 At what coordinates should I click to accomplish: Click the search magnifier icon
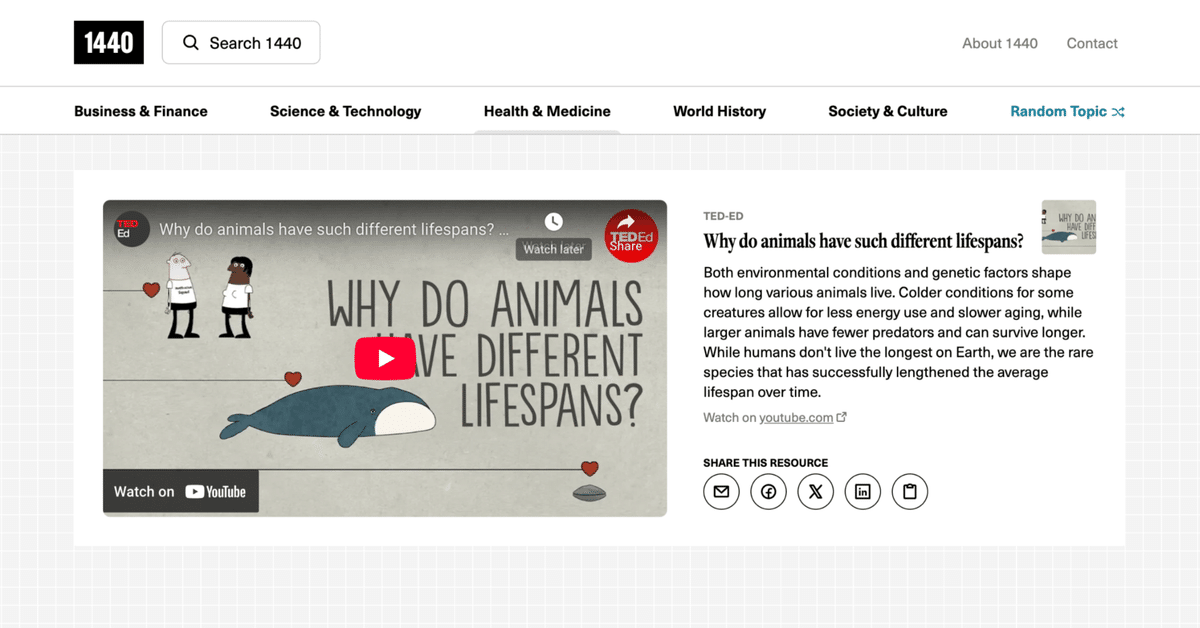(x=190, y=43)
